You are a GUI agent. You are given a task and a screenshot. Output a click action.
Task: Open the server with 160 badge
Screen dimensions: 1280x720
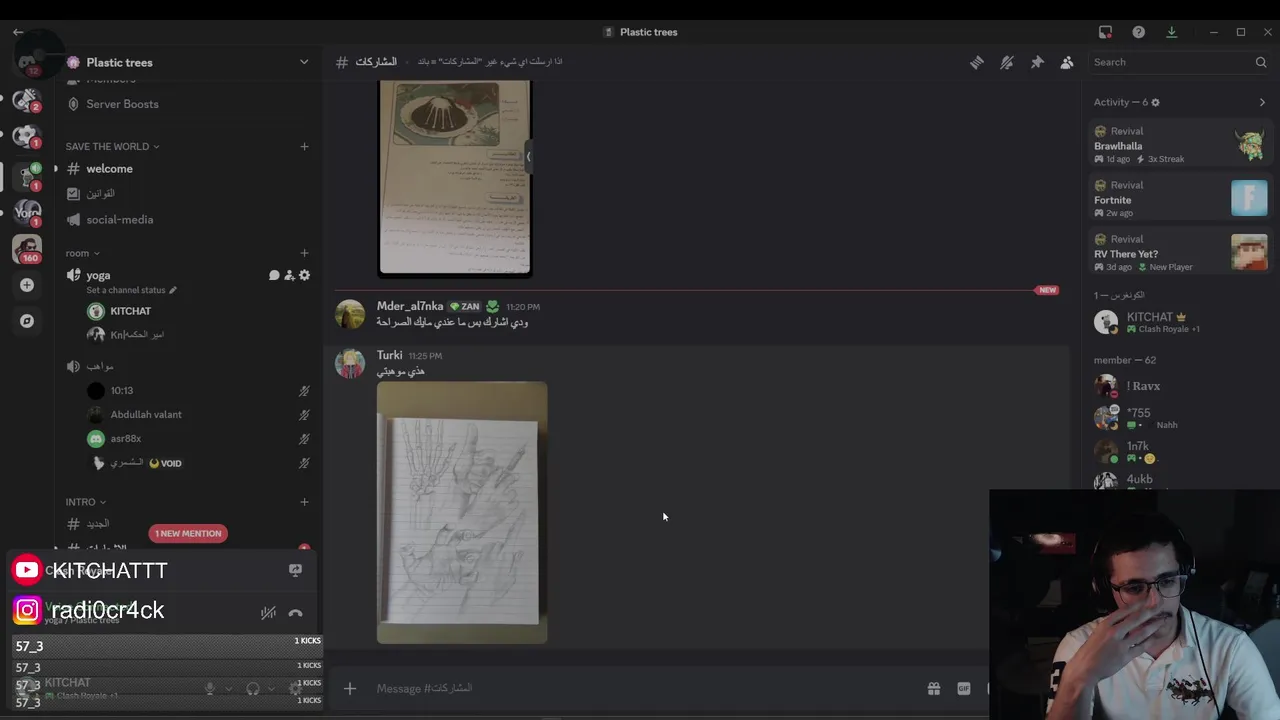pos(27,248)
